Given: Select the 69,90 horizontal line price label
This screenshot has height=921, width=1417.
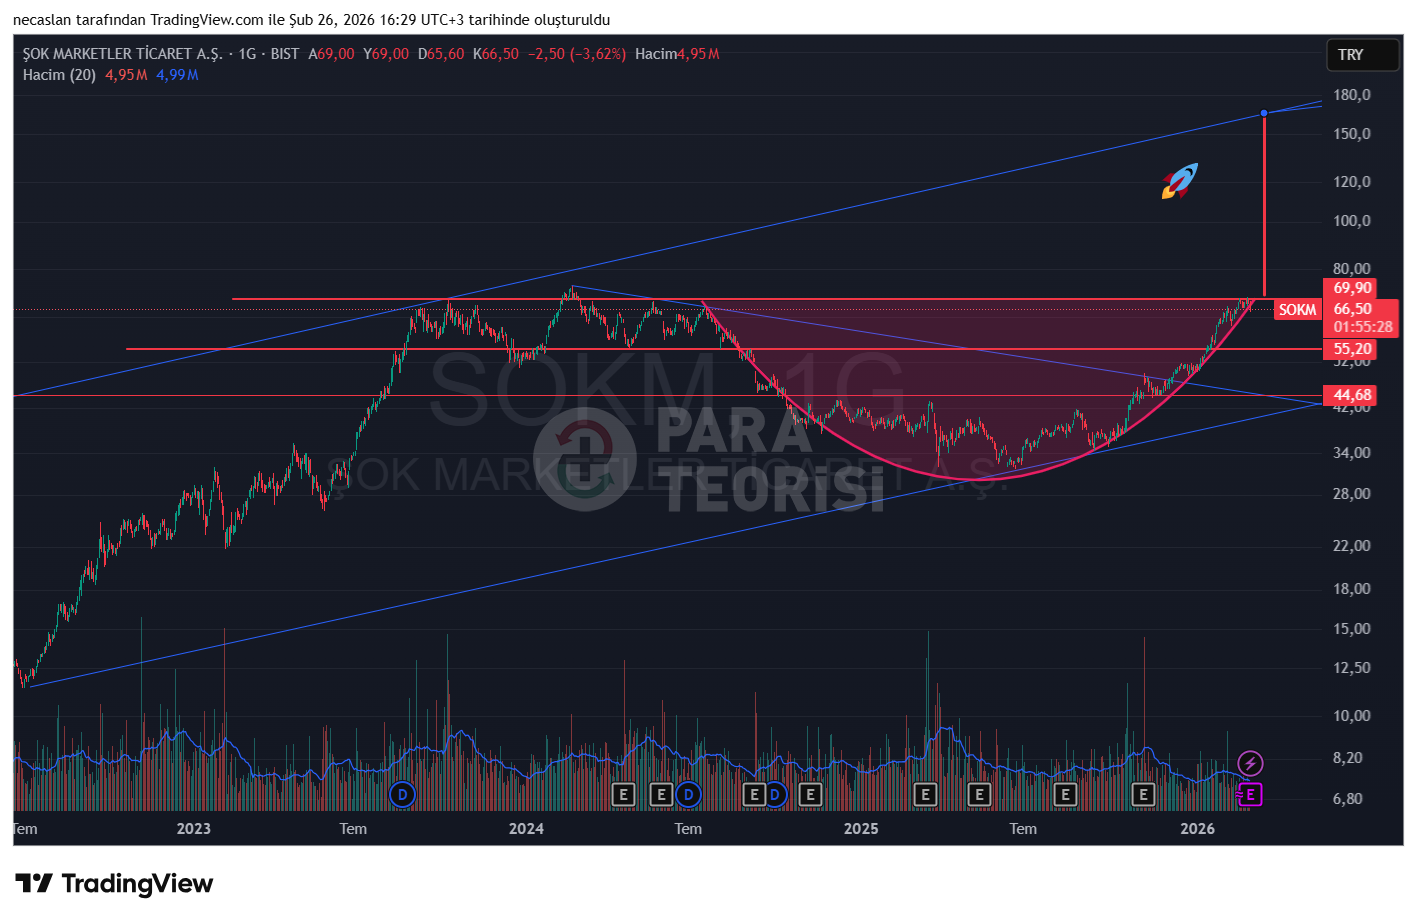Looking at the screenshot, I should coord(1352,288).
